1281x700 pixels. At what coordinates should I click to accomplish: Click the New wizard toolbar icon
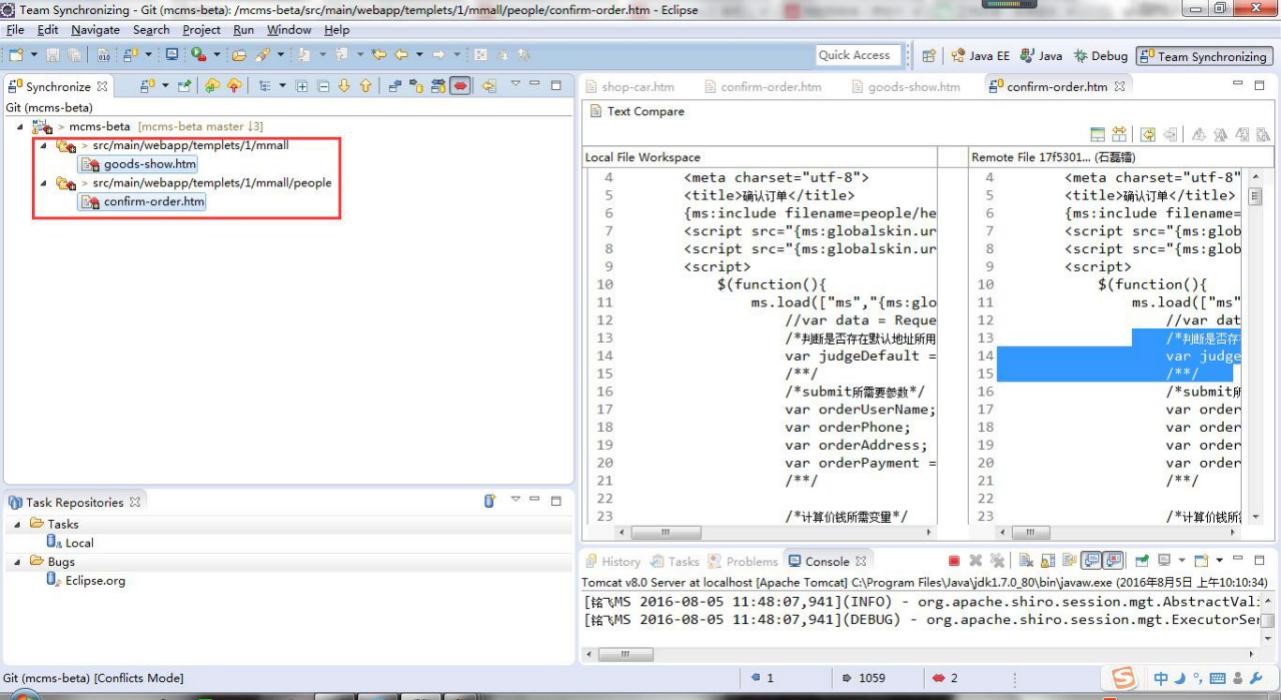click(x=16, y=55)
